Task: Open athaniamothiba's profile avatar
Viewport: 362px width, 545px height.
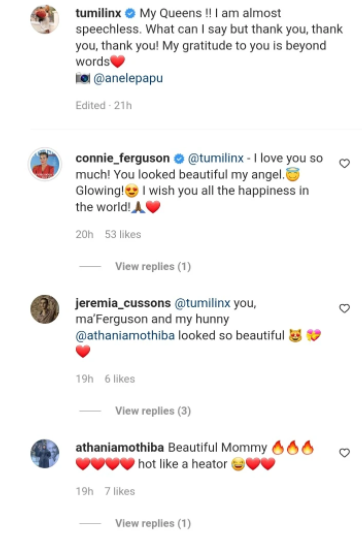Action: coord(45,454)
